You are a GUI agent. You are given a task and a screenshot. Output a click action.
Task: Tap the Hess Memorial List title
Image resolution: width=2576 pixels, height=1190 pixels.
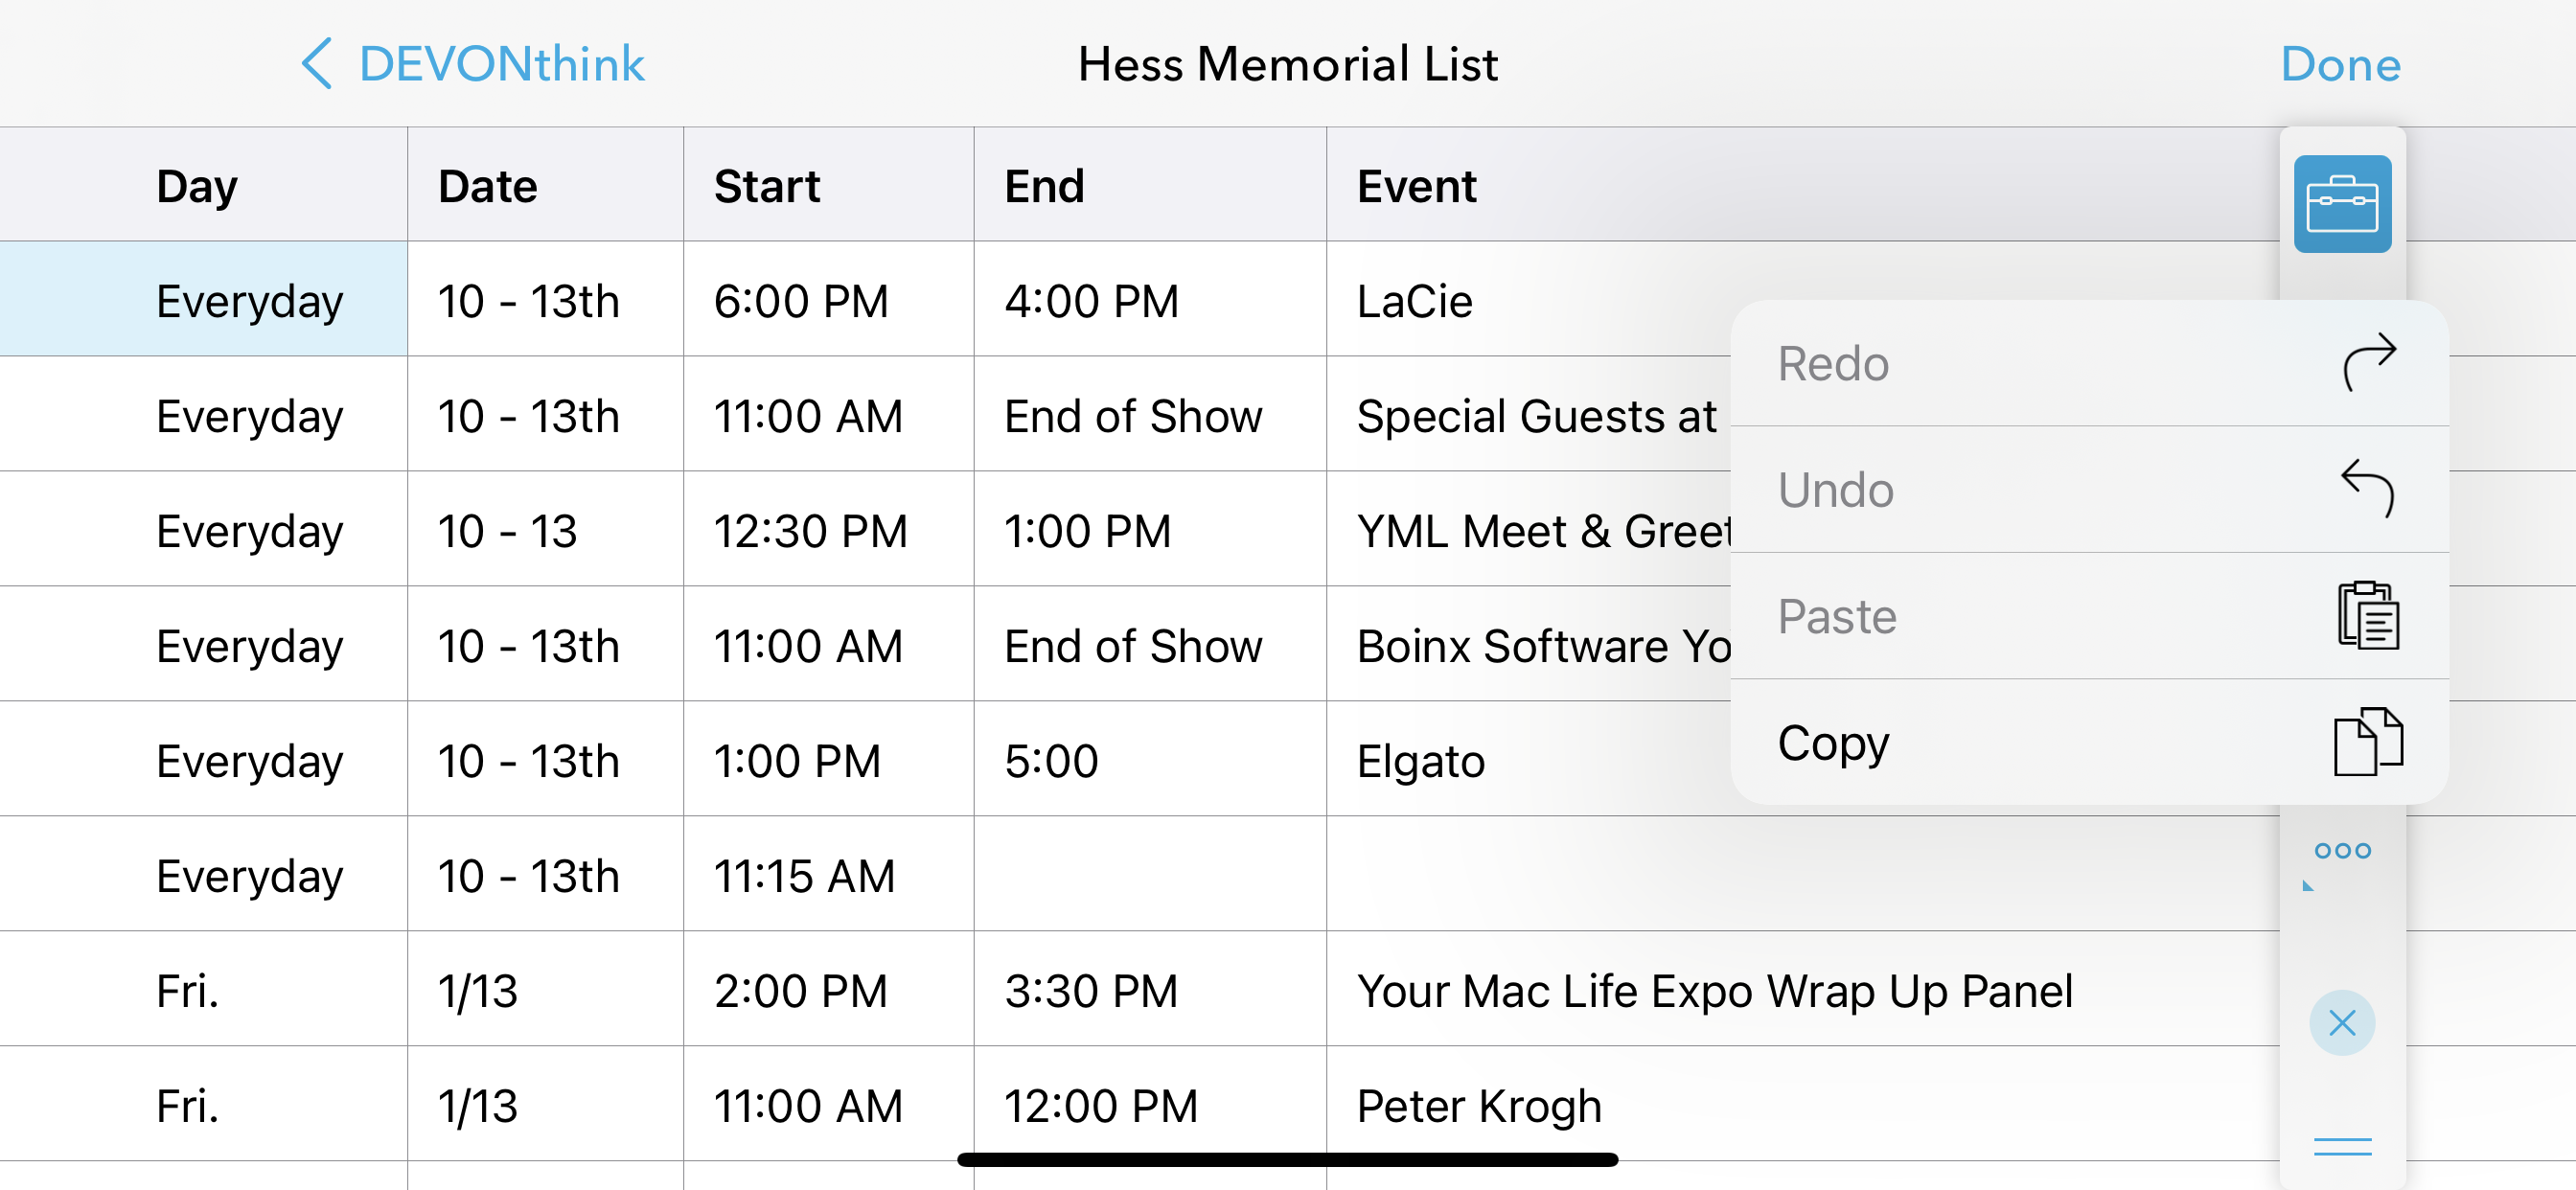click(x=1288, y=64)
